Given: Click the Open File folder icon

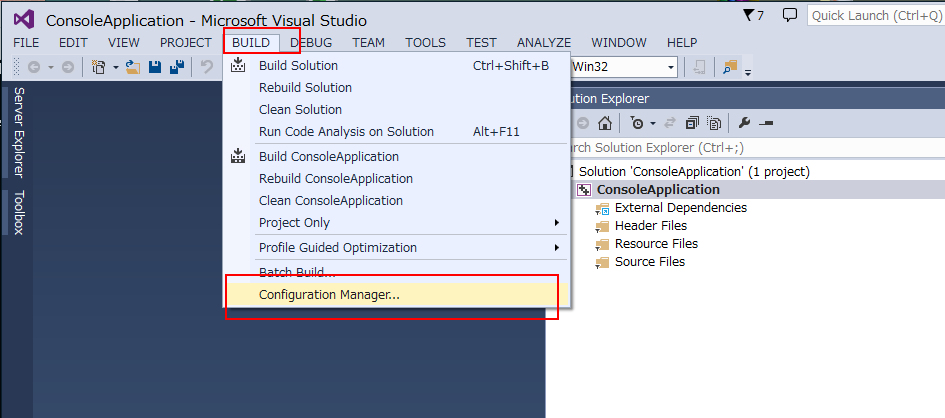Looking at the screenshot, I should point(133,67).
